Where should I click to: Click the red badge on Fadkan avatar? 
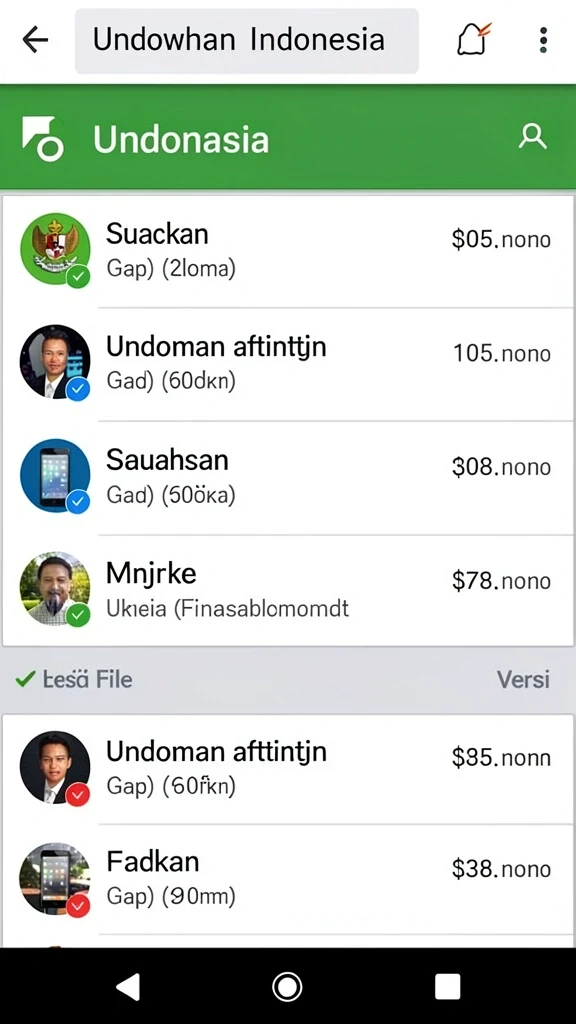coord(78,906)
